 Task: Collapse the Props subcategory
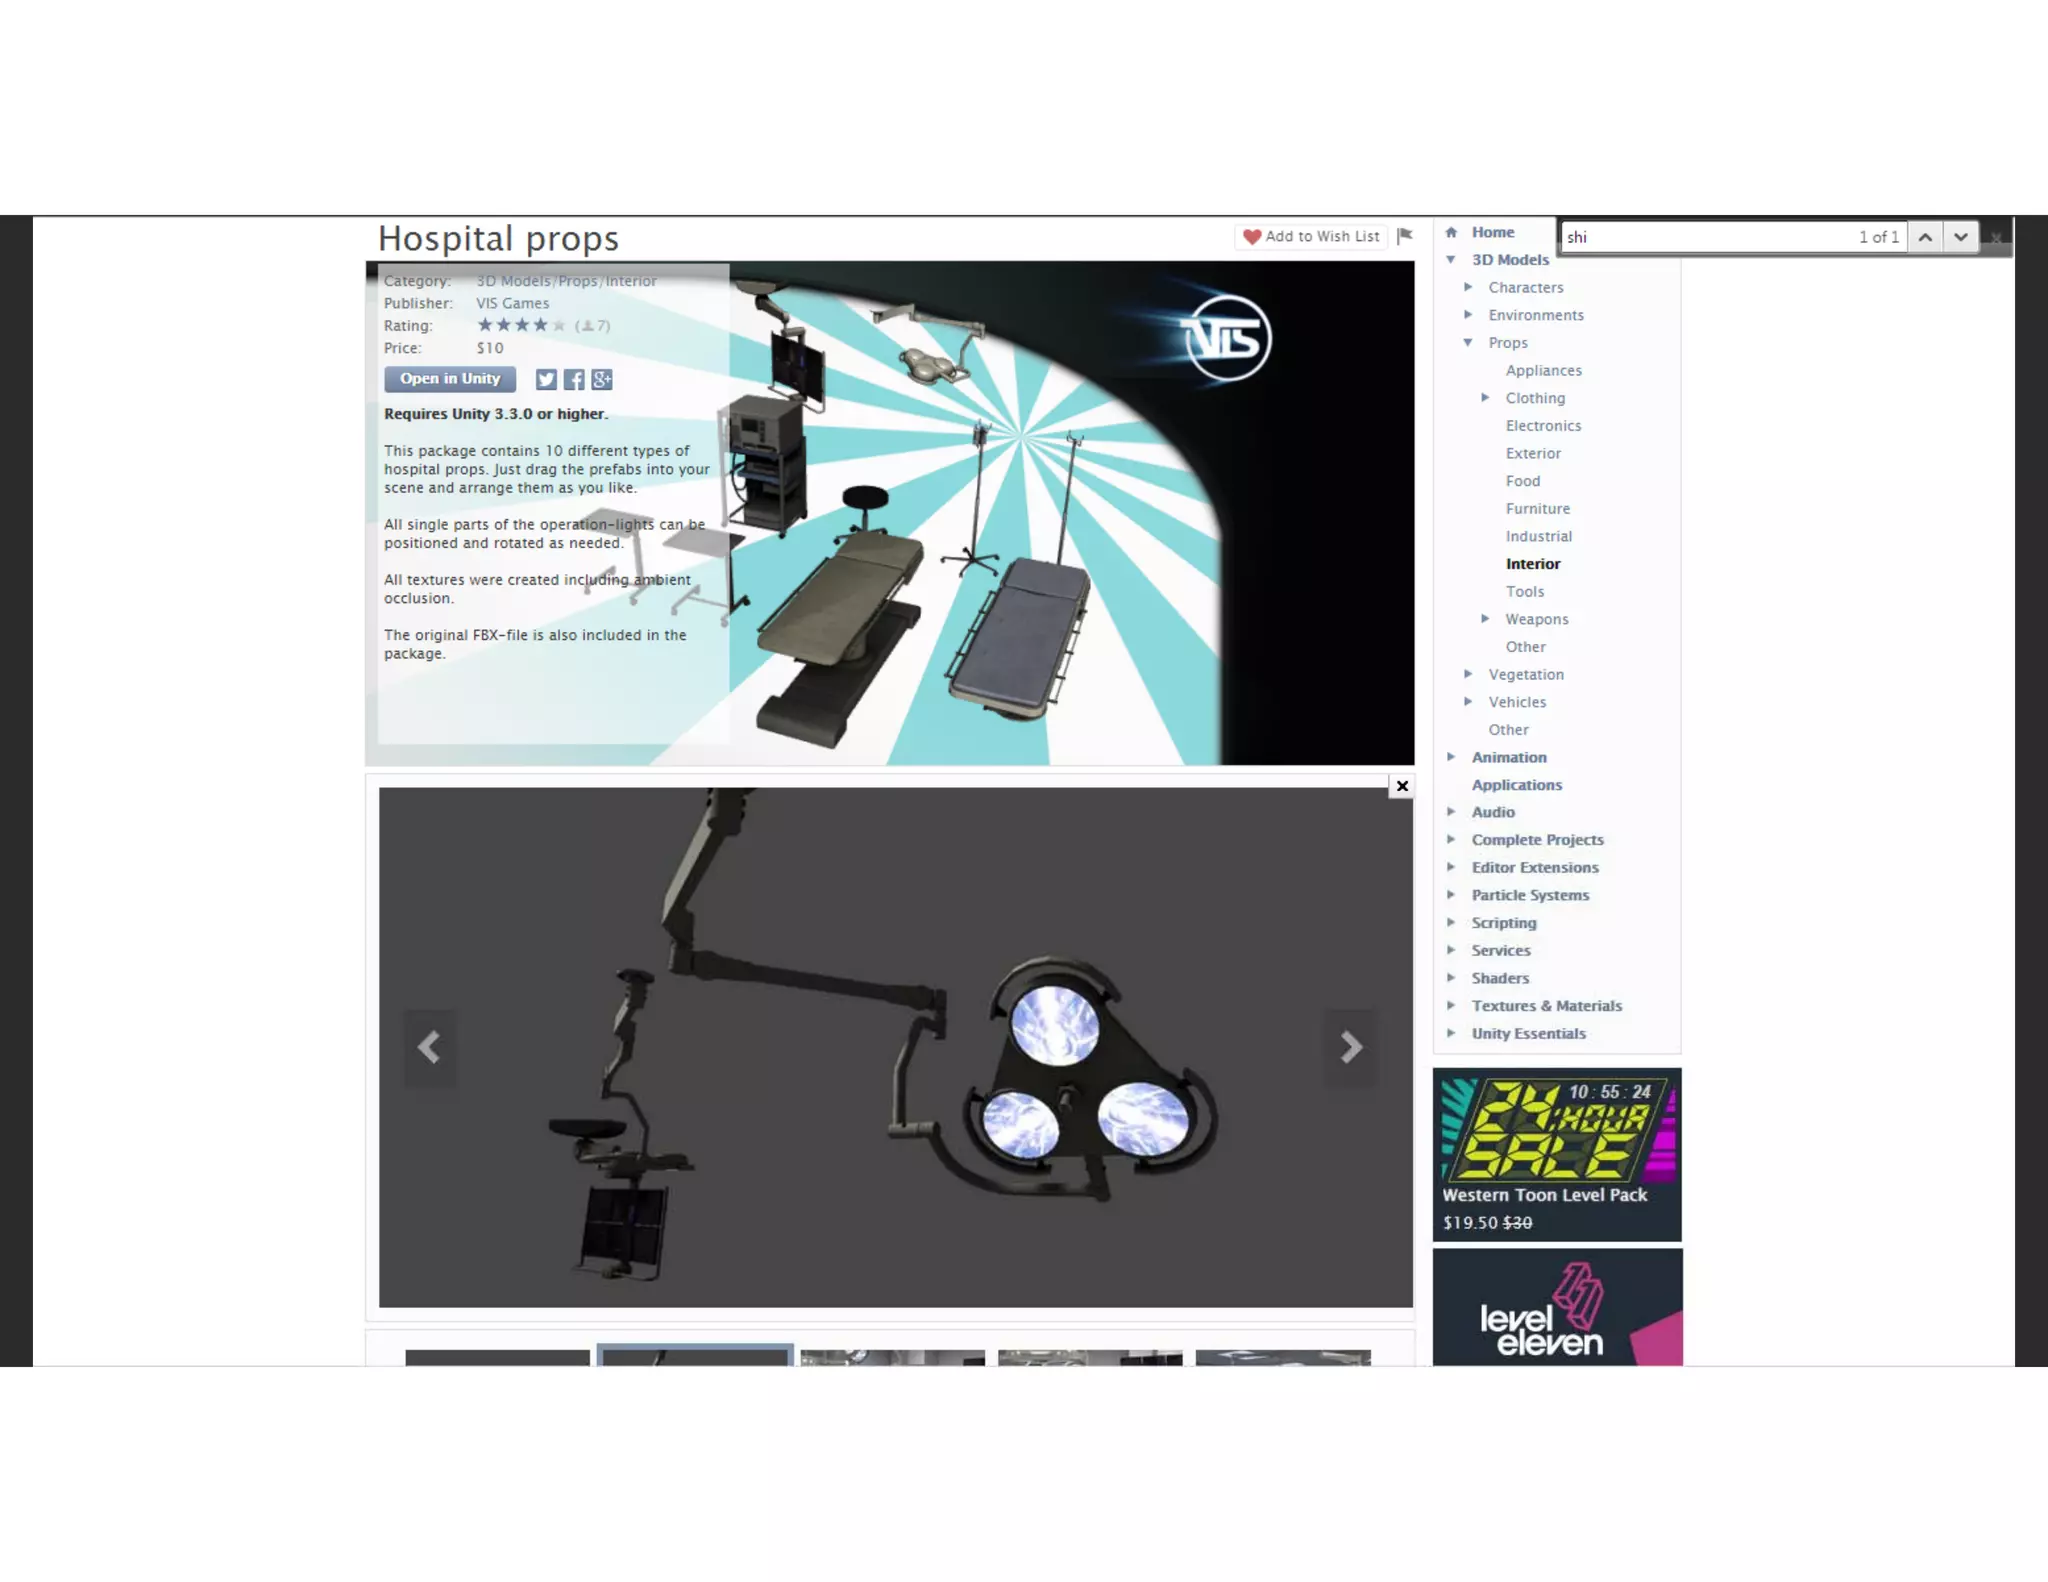tap(1468, 342)
